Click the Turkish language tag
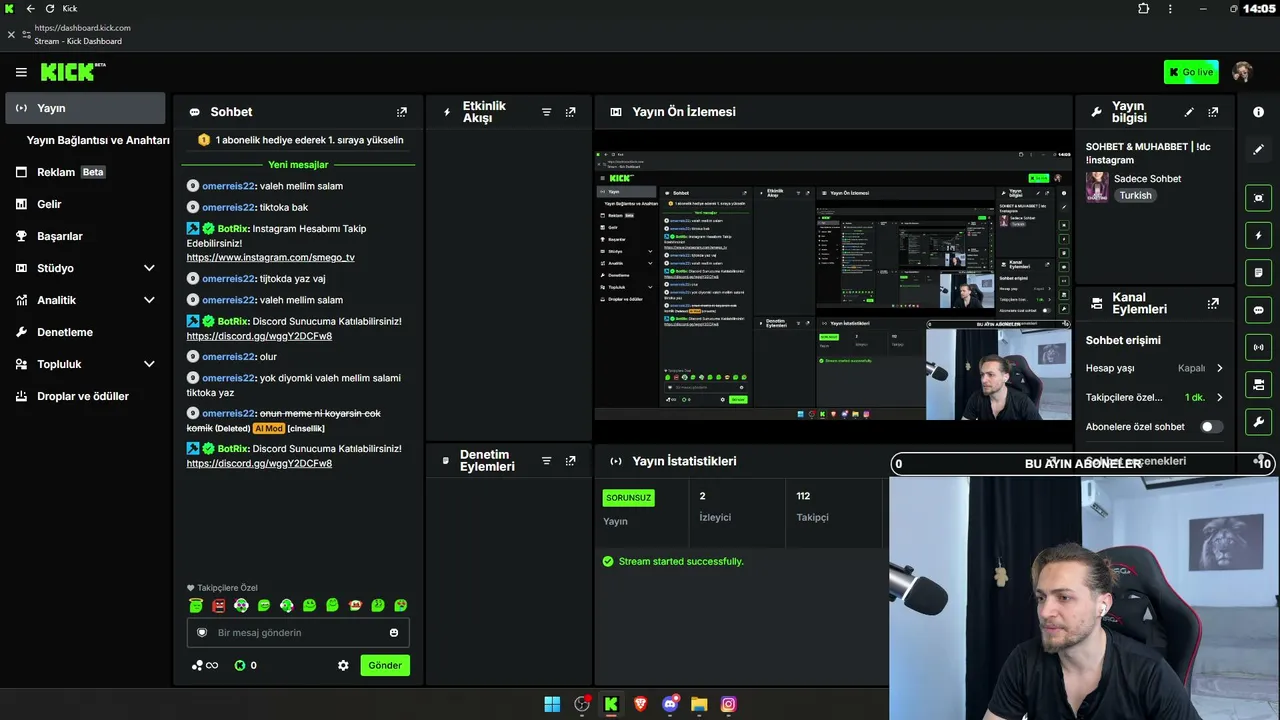Screen dimensions: 1280x720 (x=1135, y=195)
